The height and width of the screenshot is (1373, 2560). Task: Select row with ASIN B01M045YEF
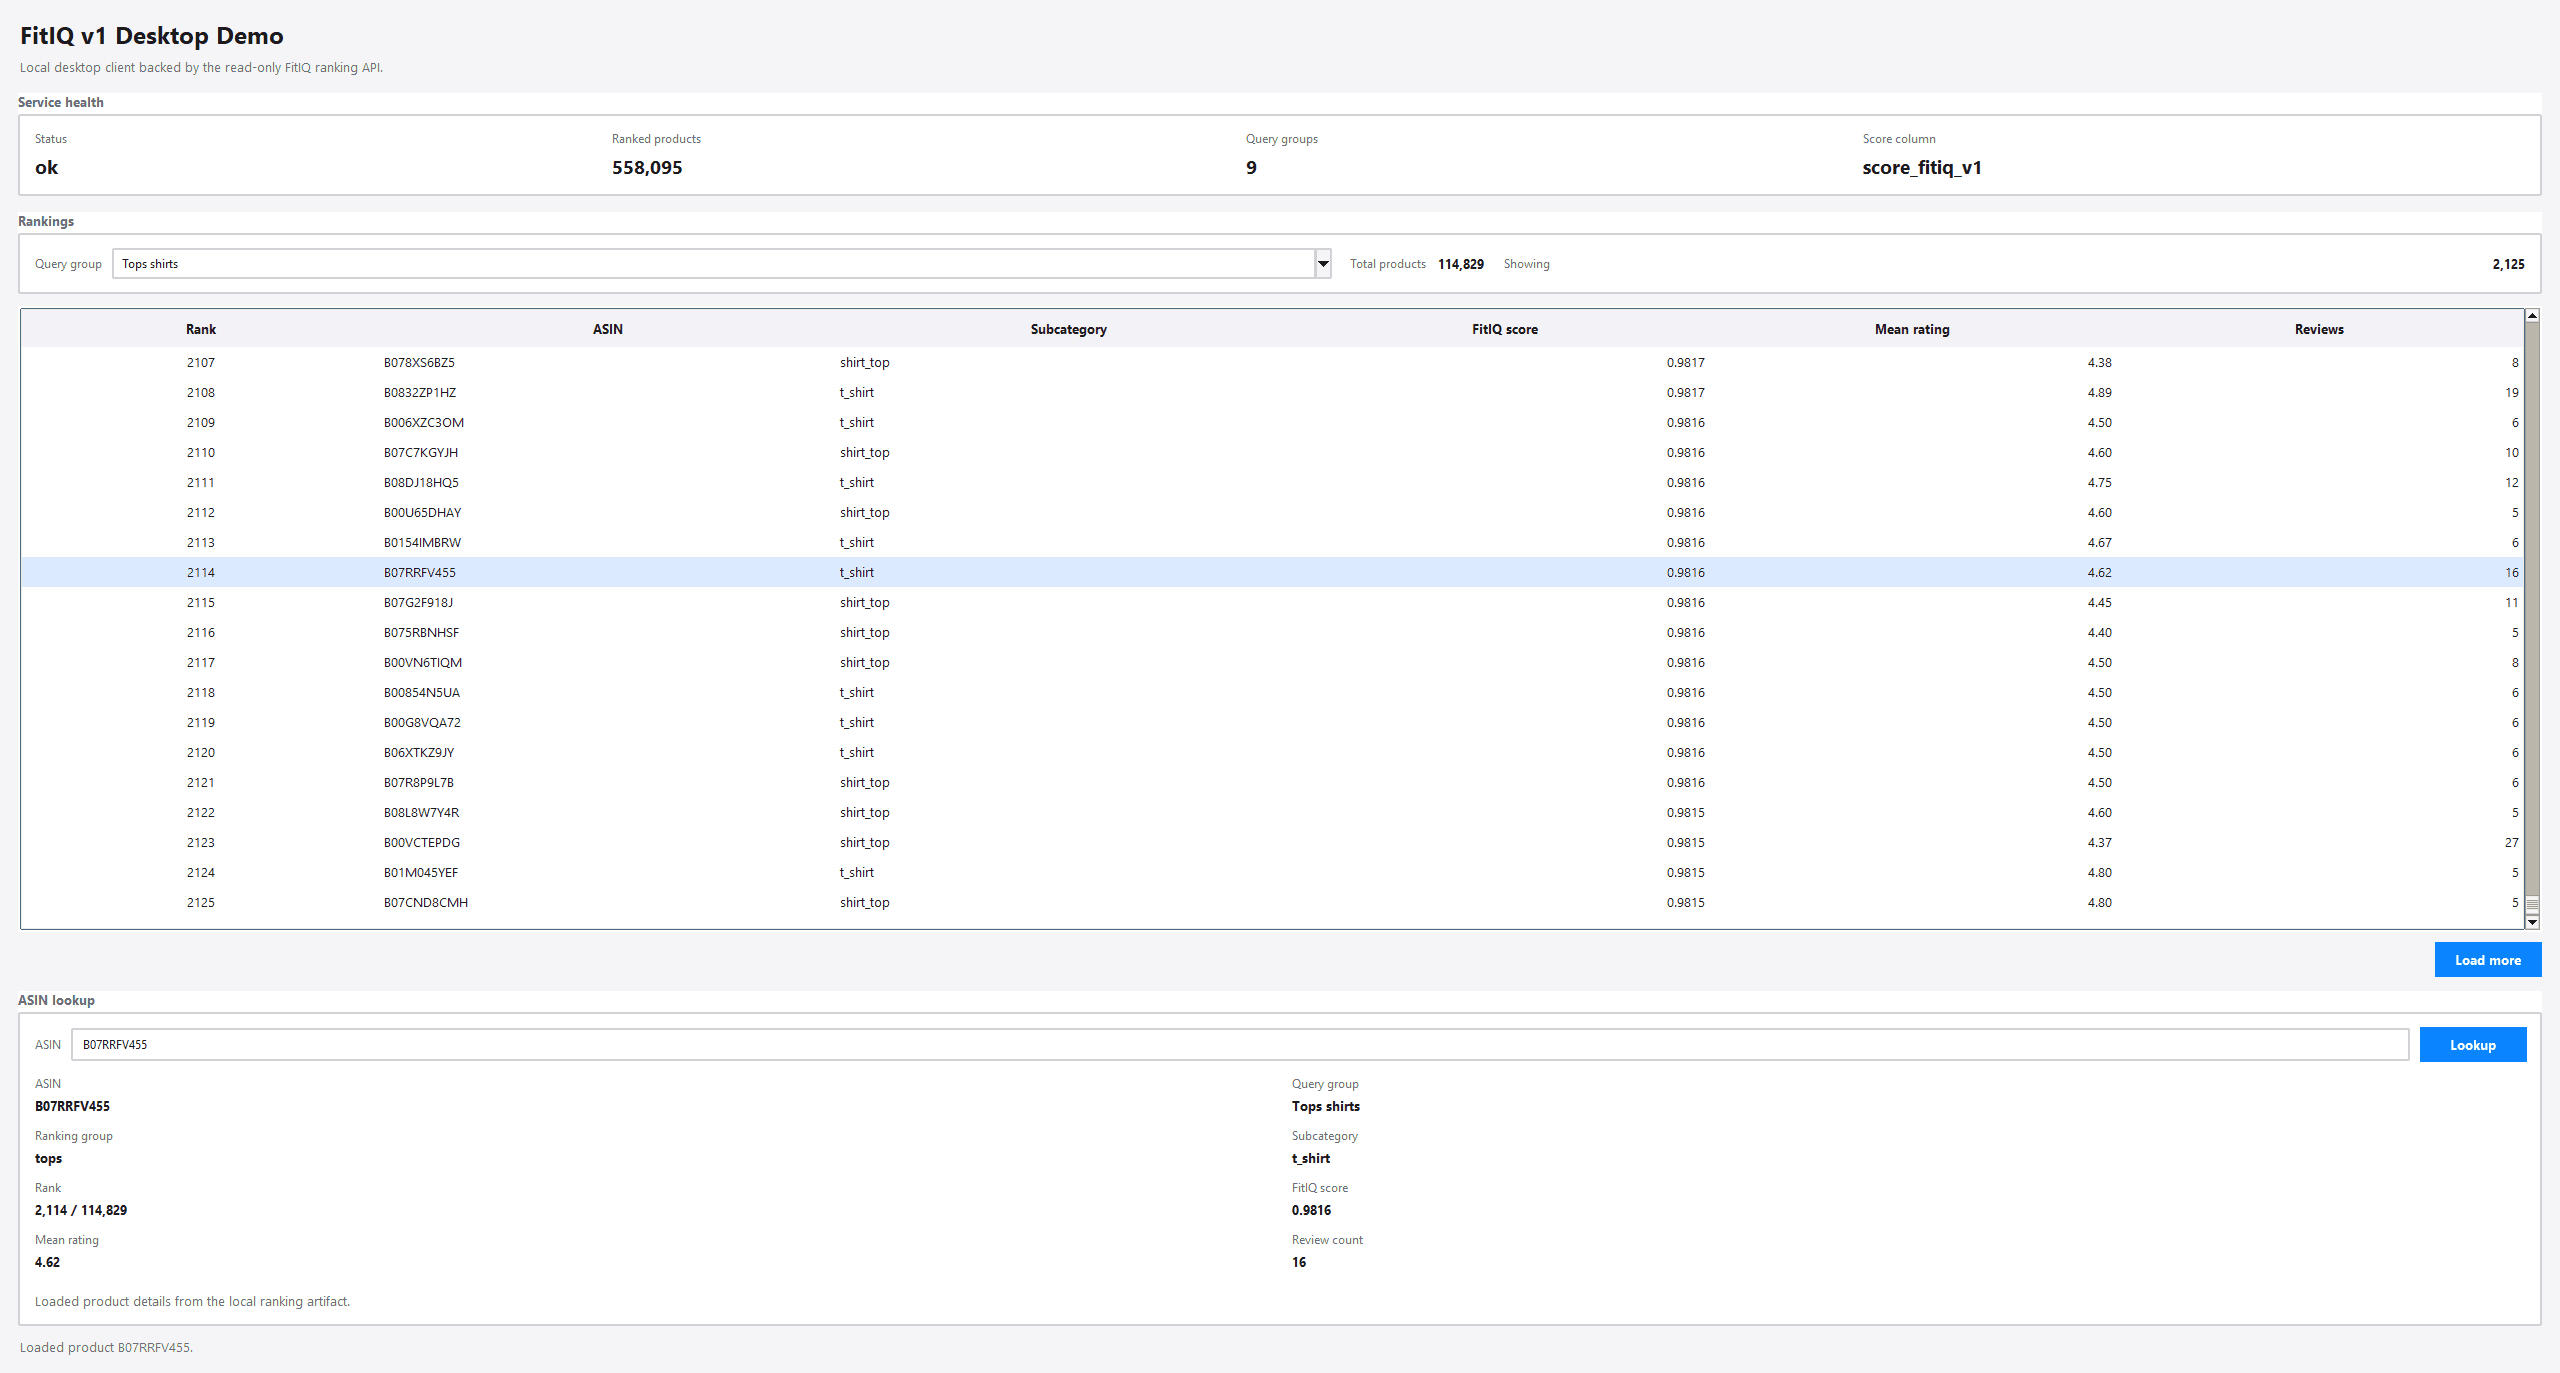tap(1272, 872)
